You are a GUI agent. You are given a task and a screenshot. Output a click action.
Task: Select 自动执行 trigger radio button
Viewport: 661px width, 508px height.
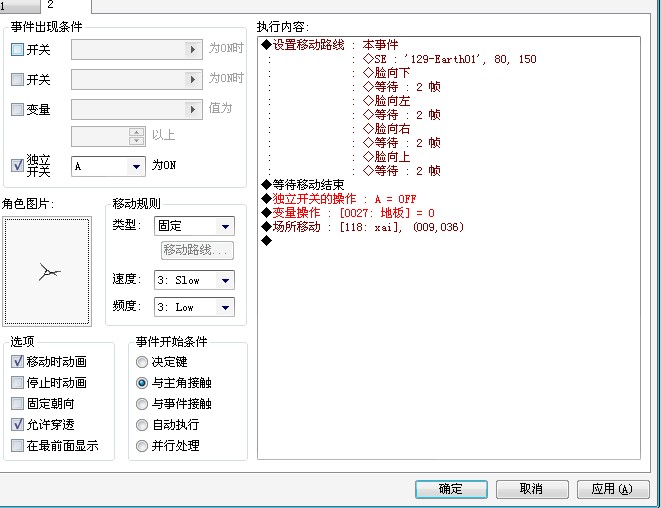[142, 425]
